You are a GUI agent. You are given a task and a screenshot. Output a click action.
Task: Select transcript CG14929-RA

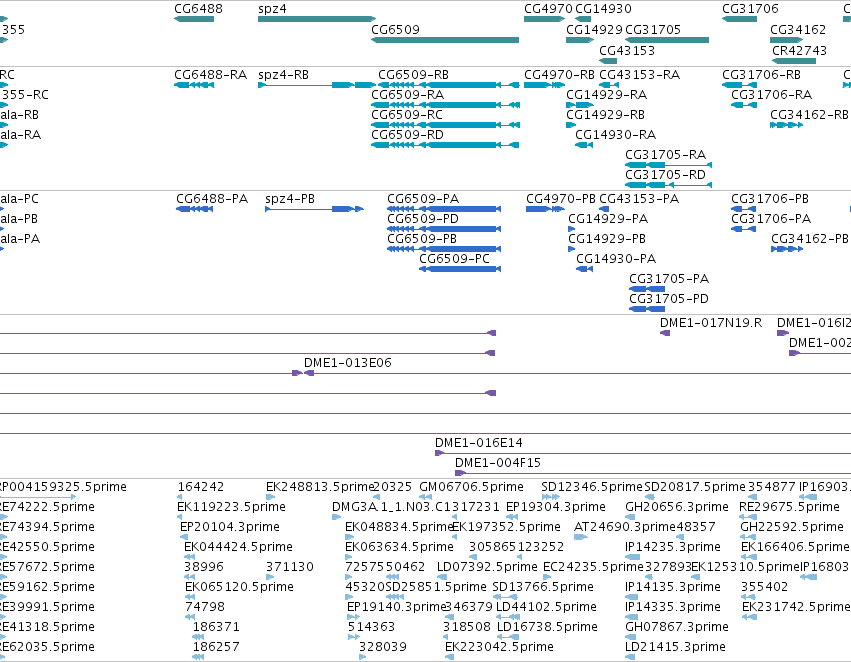pos(580,105)
